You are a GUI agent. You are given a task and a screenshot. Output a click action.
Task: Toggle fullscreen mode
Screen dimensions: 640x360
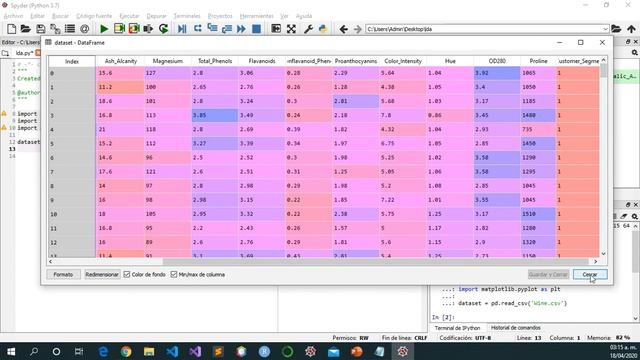(x=291, y=29)
